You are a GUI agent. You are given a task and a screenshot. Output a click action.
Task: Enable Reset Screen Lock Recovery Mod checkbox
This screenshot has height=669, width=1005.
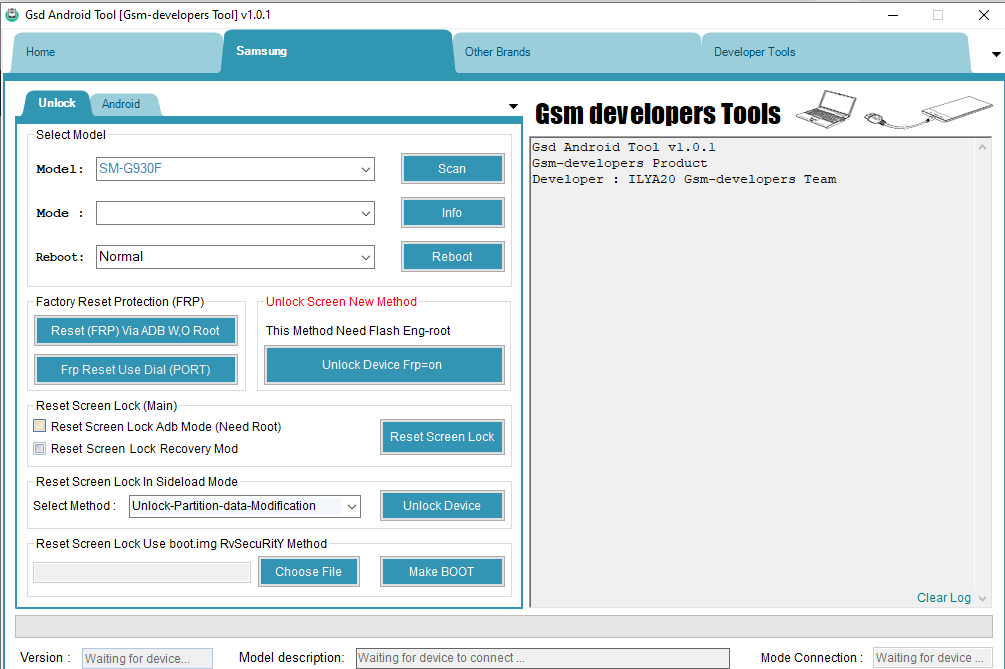[40, 448]
